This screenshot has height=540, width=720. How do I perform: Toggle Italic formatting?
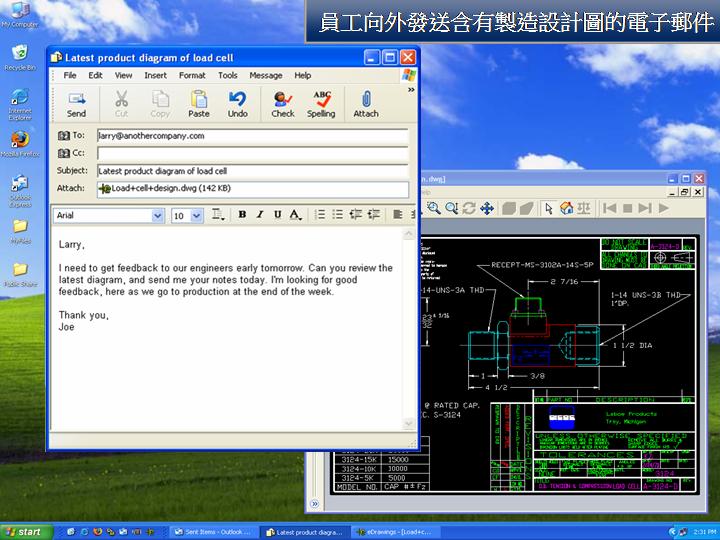click(260, 214)
